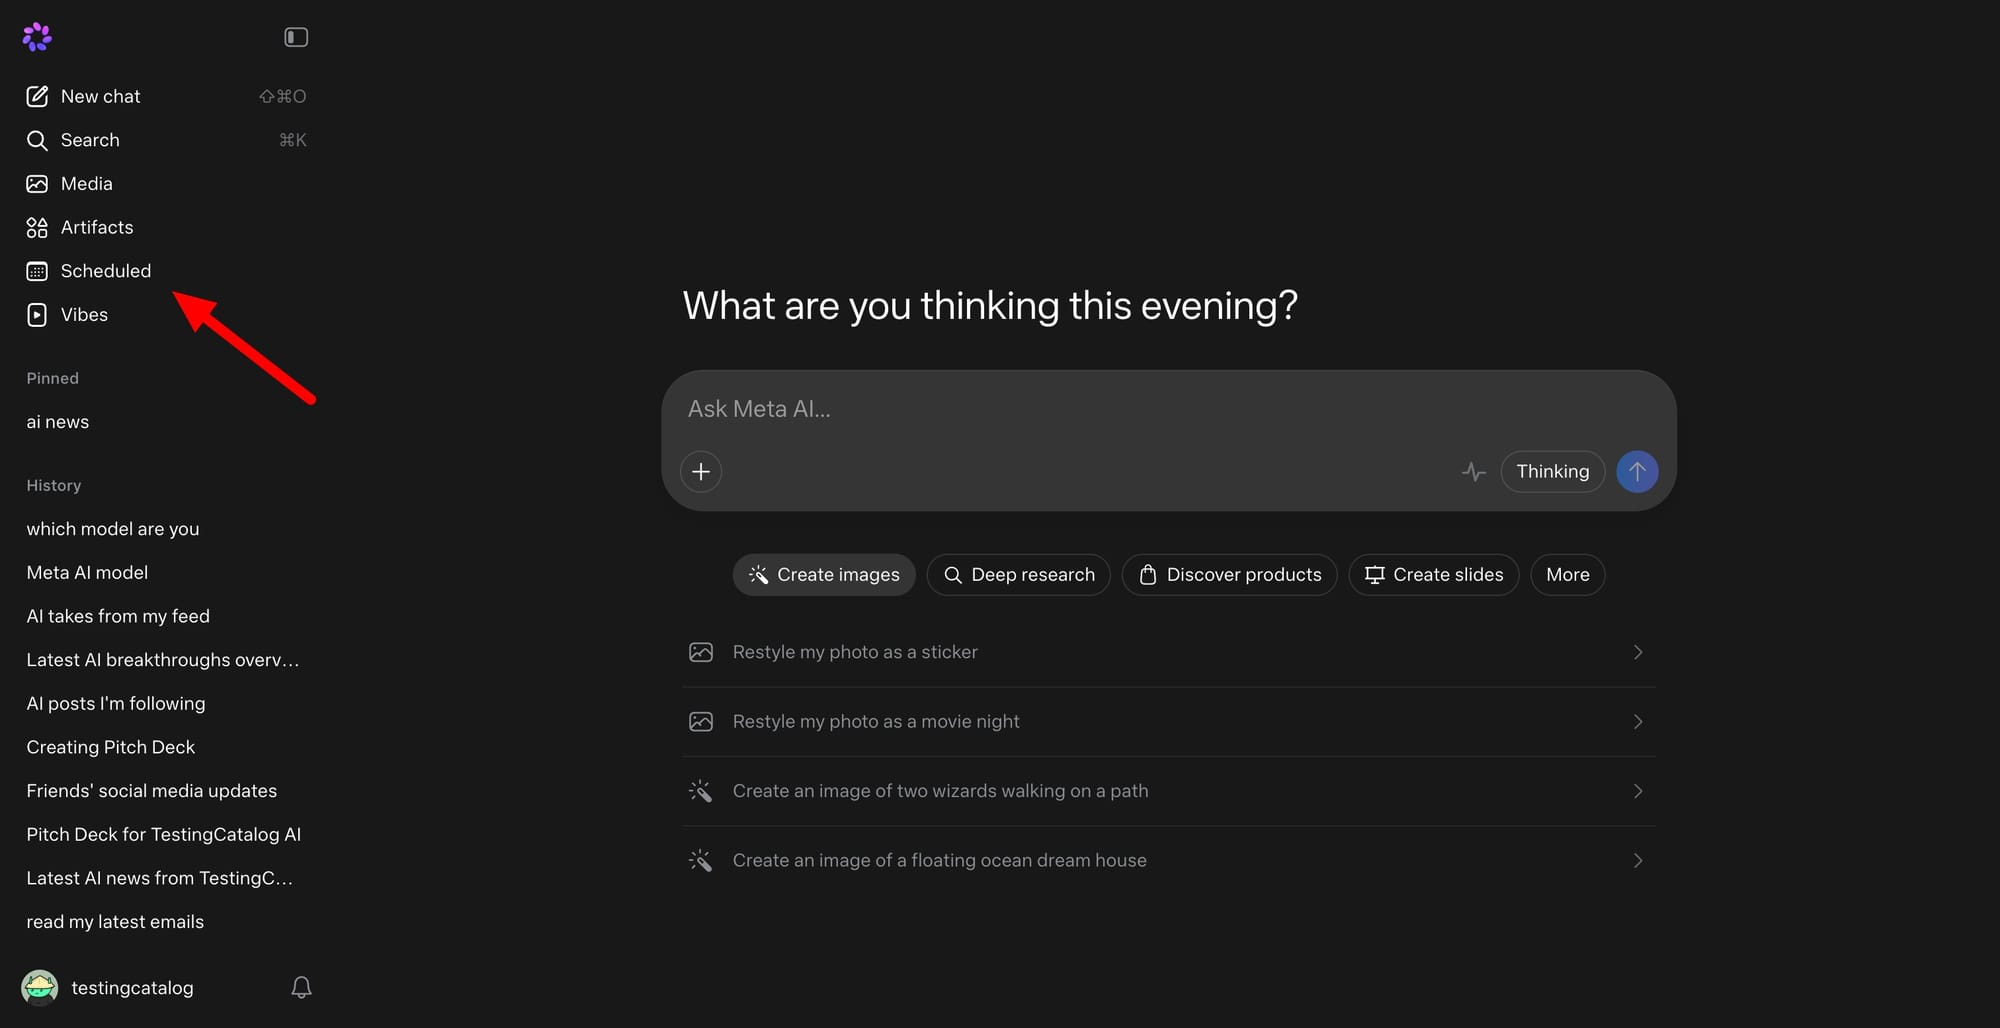Open 'Creating Pitch Deck' chat
Viewport: 2000px width, 1028px height.
[x=111, y=747]
